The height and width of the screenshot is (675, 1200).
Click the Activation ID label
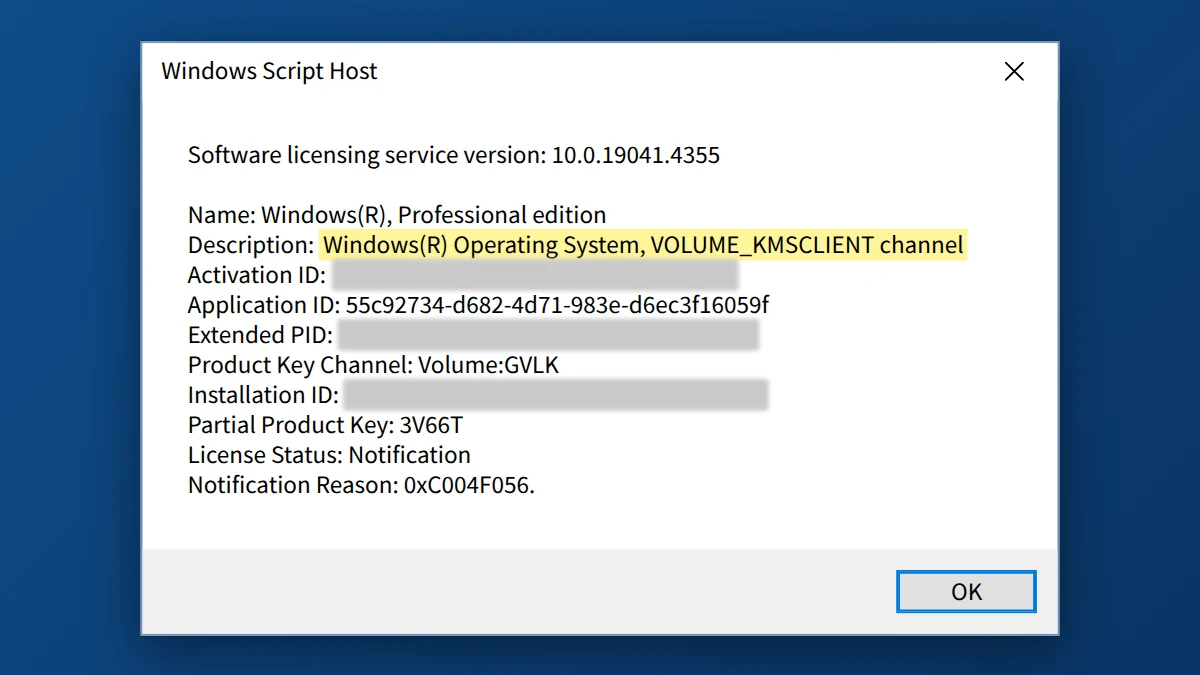(257, 275)
